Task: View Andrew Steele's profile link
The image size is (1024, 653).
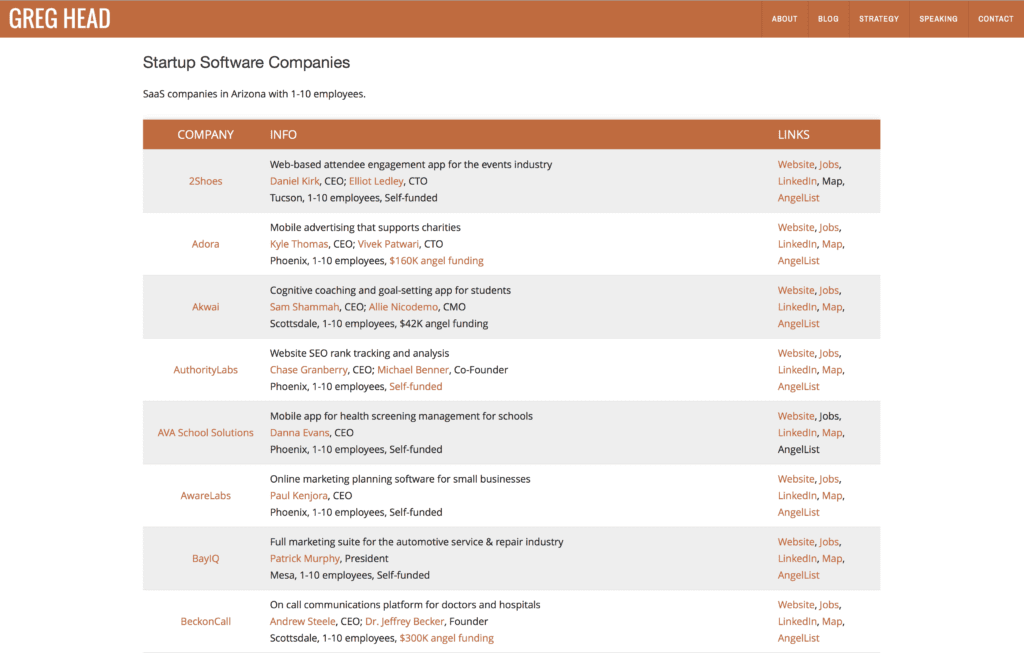Action: [x=302, y=621]
